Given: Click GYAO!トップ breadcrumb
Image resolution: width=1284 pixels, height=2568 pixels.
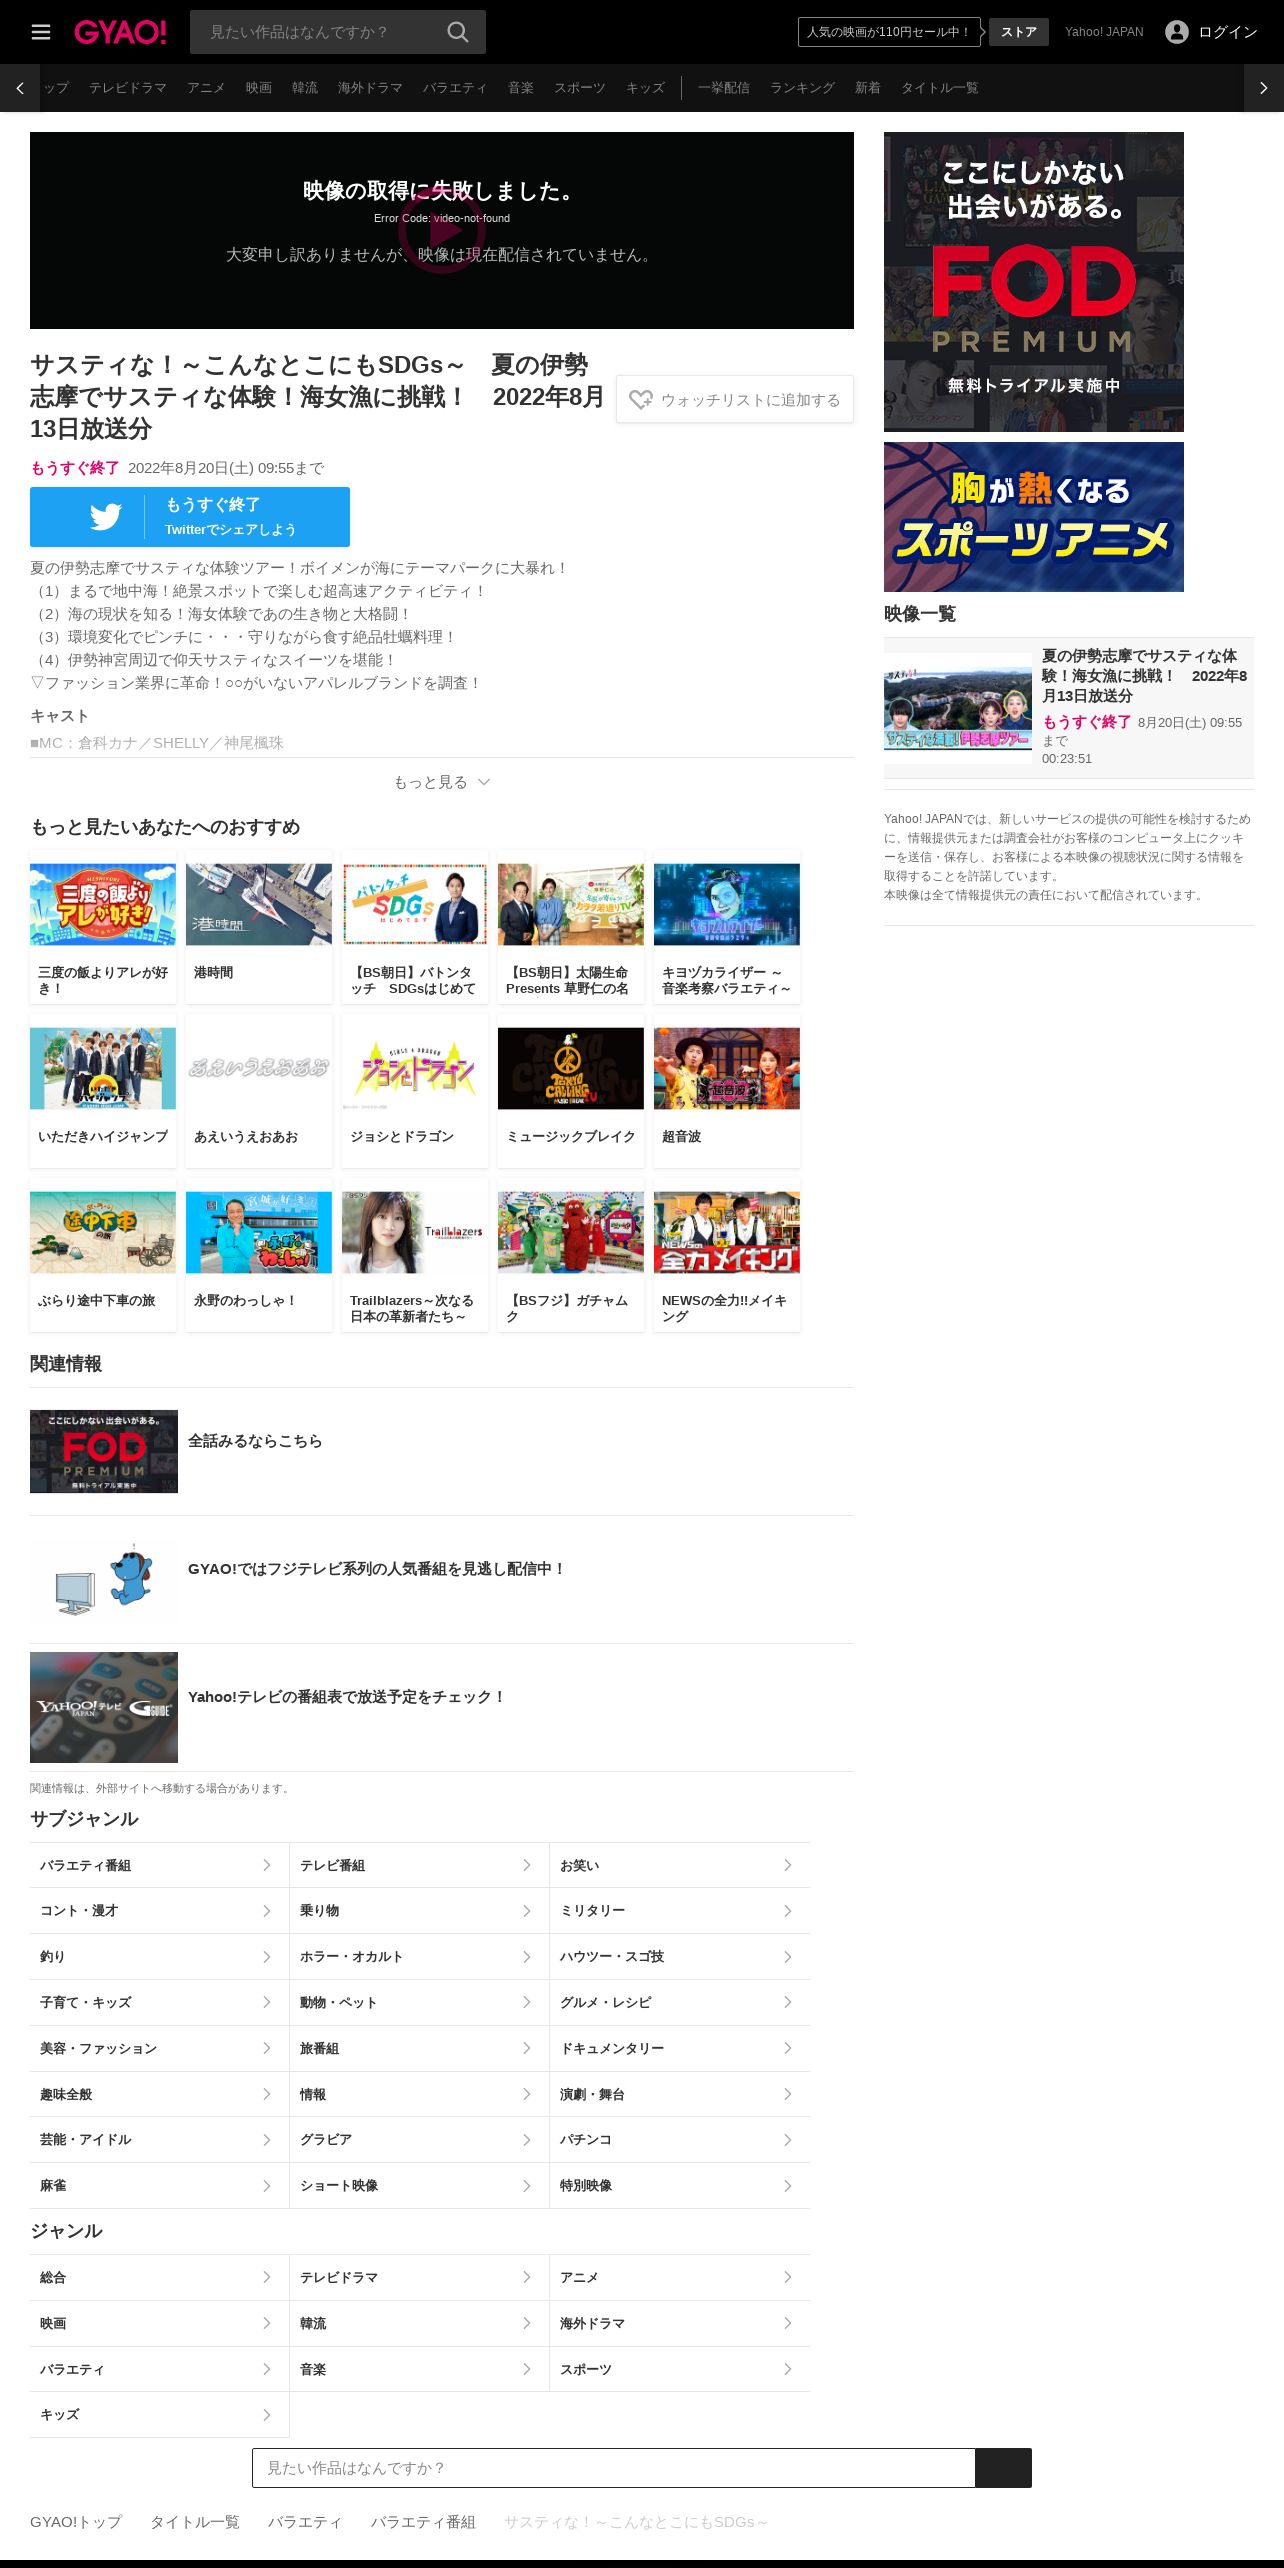Looking at the screenshot, I should pyautogui.click(x=76, y=2522).
